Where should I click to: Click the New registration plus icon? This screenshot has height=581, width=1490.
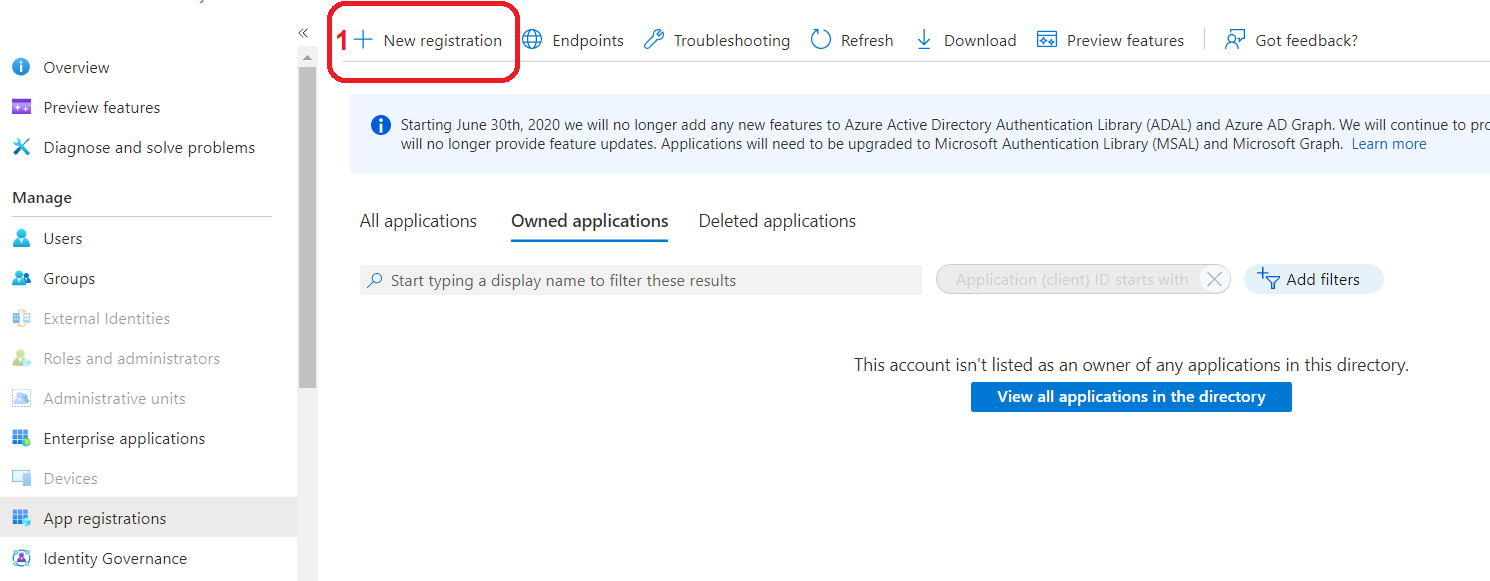363,40
